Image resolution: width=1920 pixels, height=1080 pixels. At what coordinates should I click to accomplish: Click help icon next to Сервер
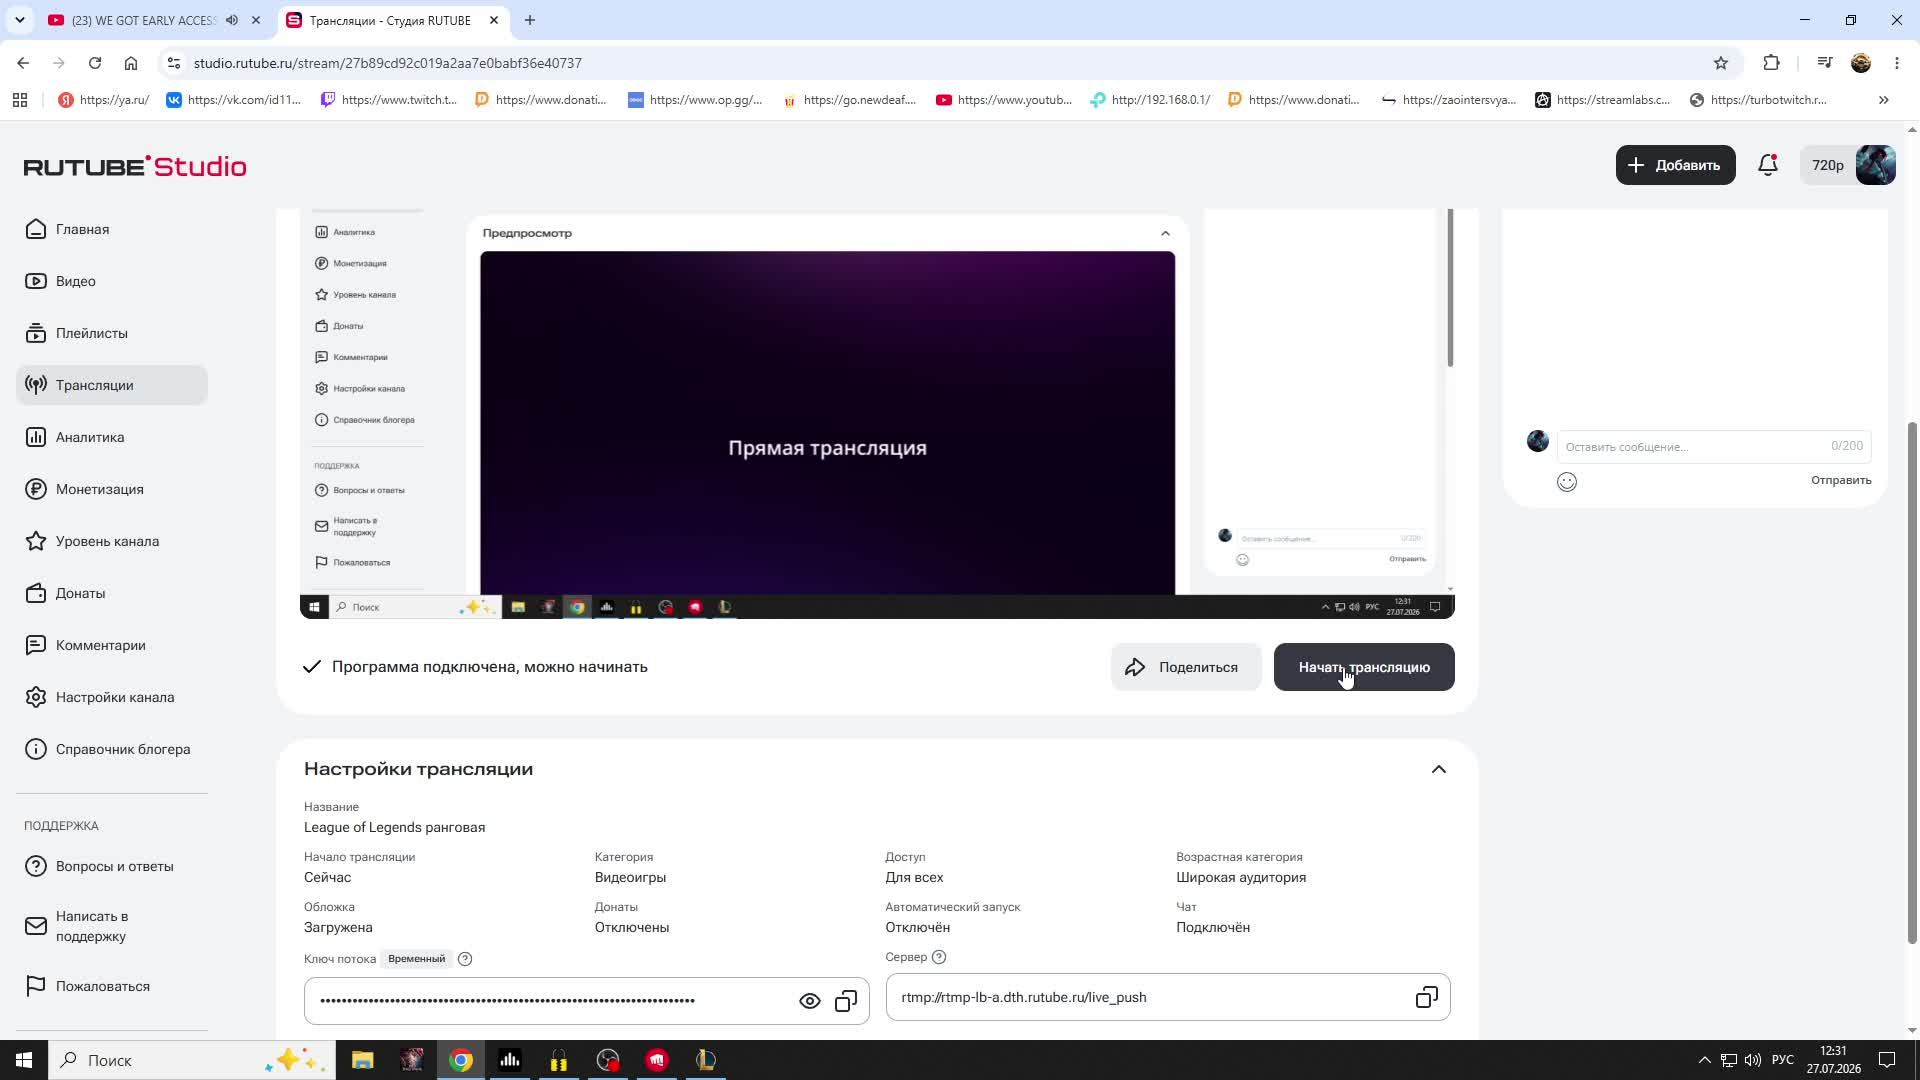[x=939, y=957]
